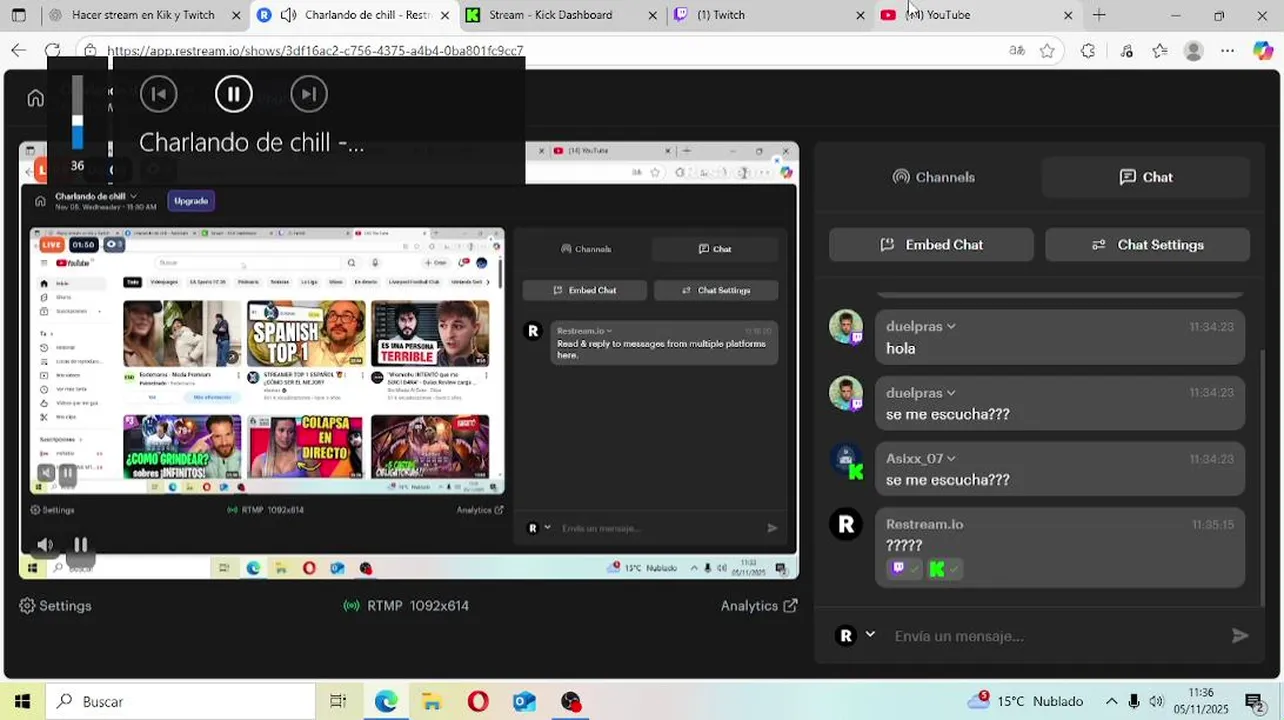1284x720 pixels.
Task: Go to Restream home via house icon
Action: tap(36, 98)
